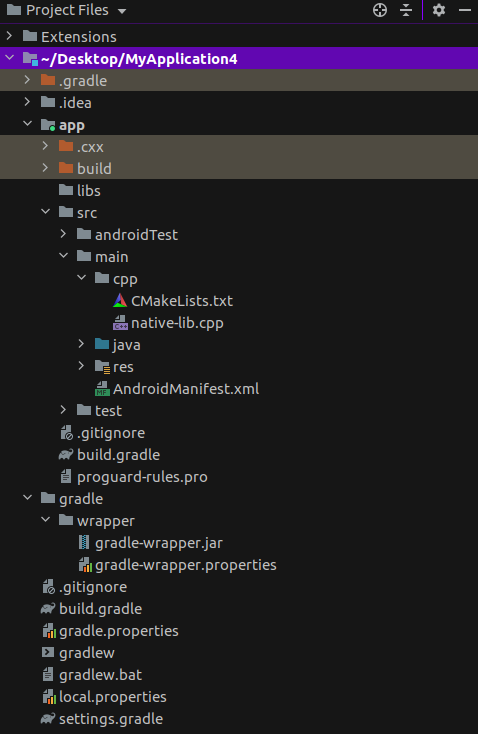
Task: Click the CMakeLists.txt CMake triangle icon
Action: 120,300
